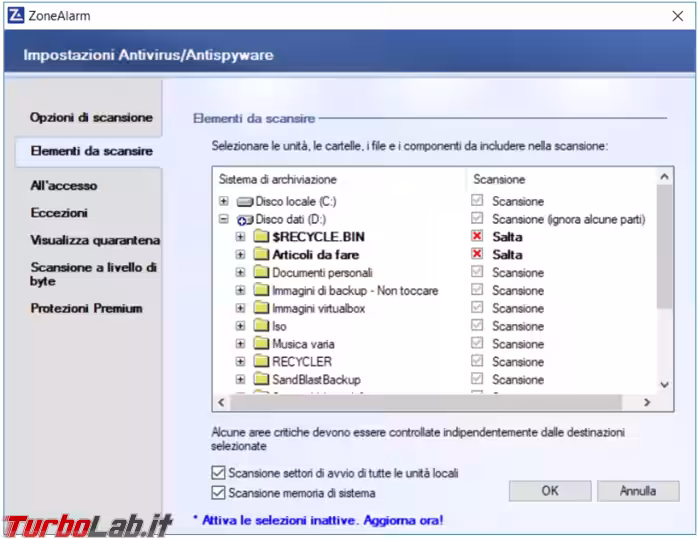Viewport: 698px width, 540px height.
Task: Open the Protezioni Premium section
Action: pos(86,308)
